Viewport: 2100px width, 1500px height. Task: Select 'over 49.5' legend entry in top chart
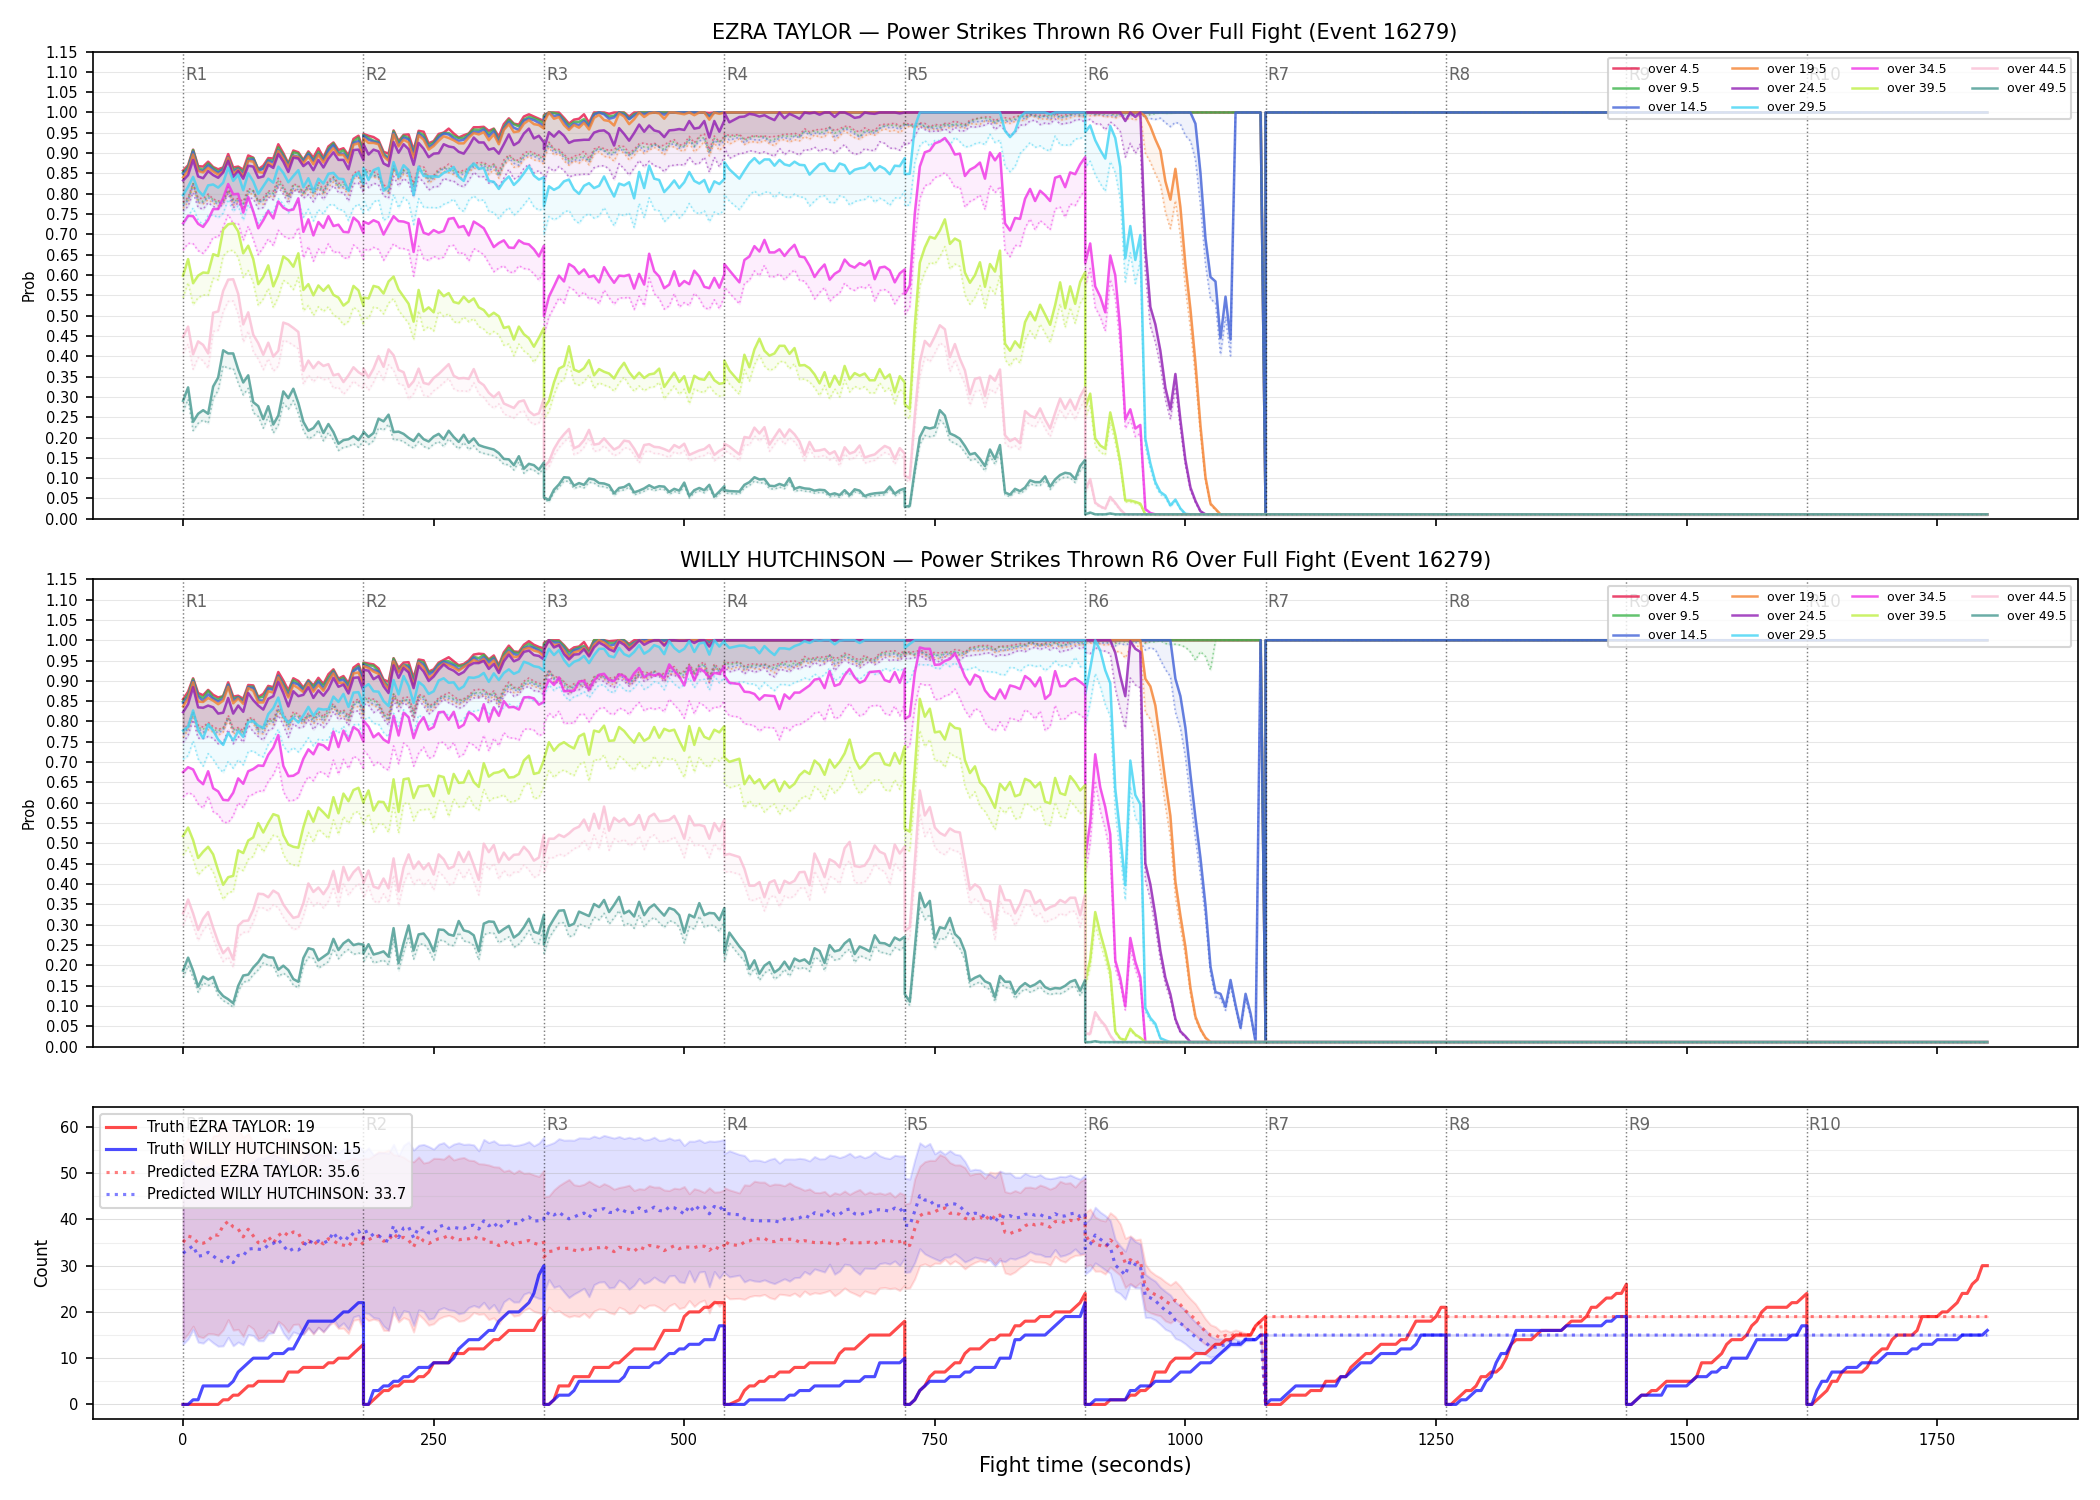(x=2019, y=88)
